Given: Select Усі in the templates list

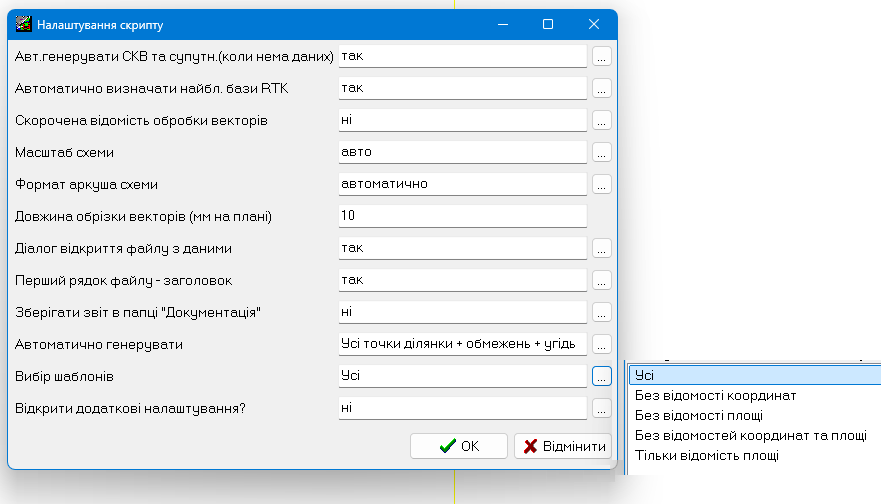Looking at the screenshot, I should point(755,375).
